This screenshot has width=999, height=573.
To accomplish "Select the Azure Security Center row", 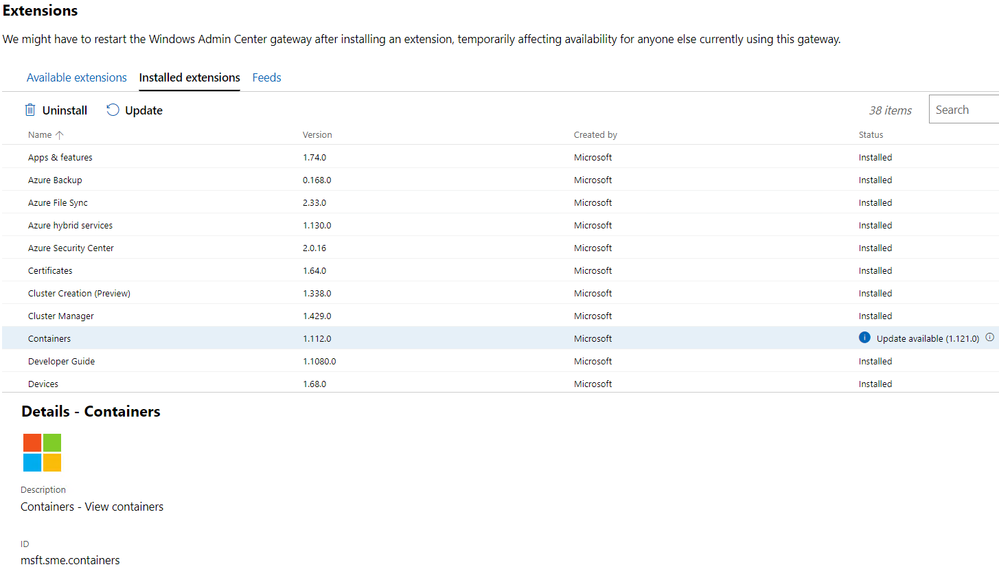I will (500, 248).
